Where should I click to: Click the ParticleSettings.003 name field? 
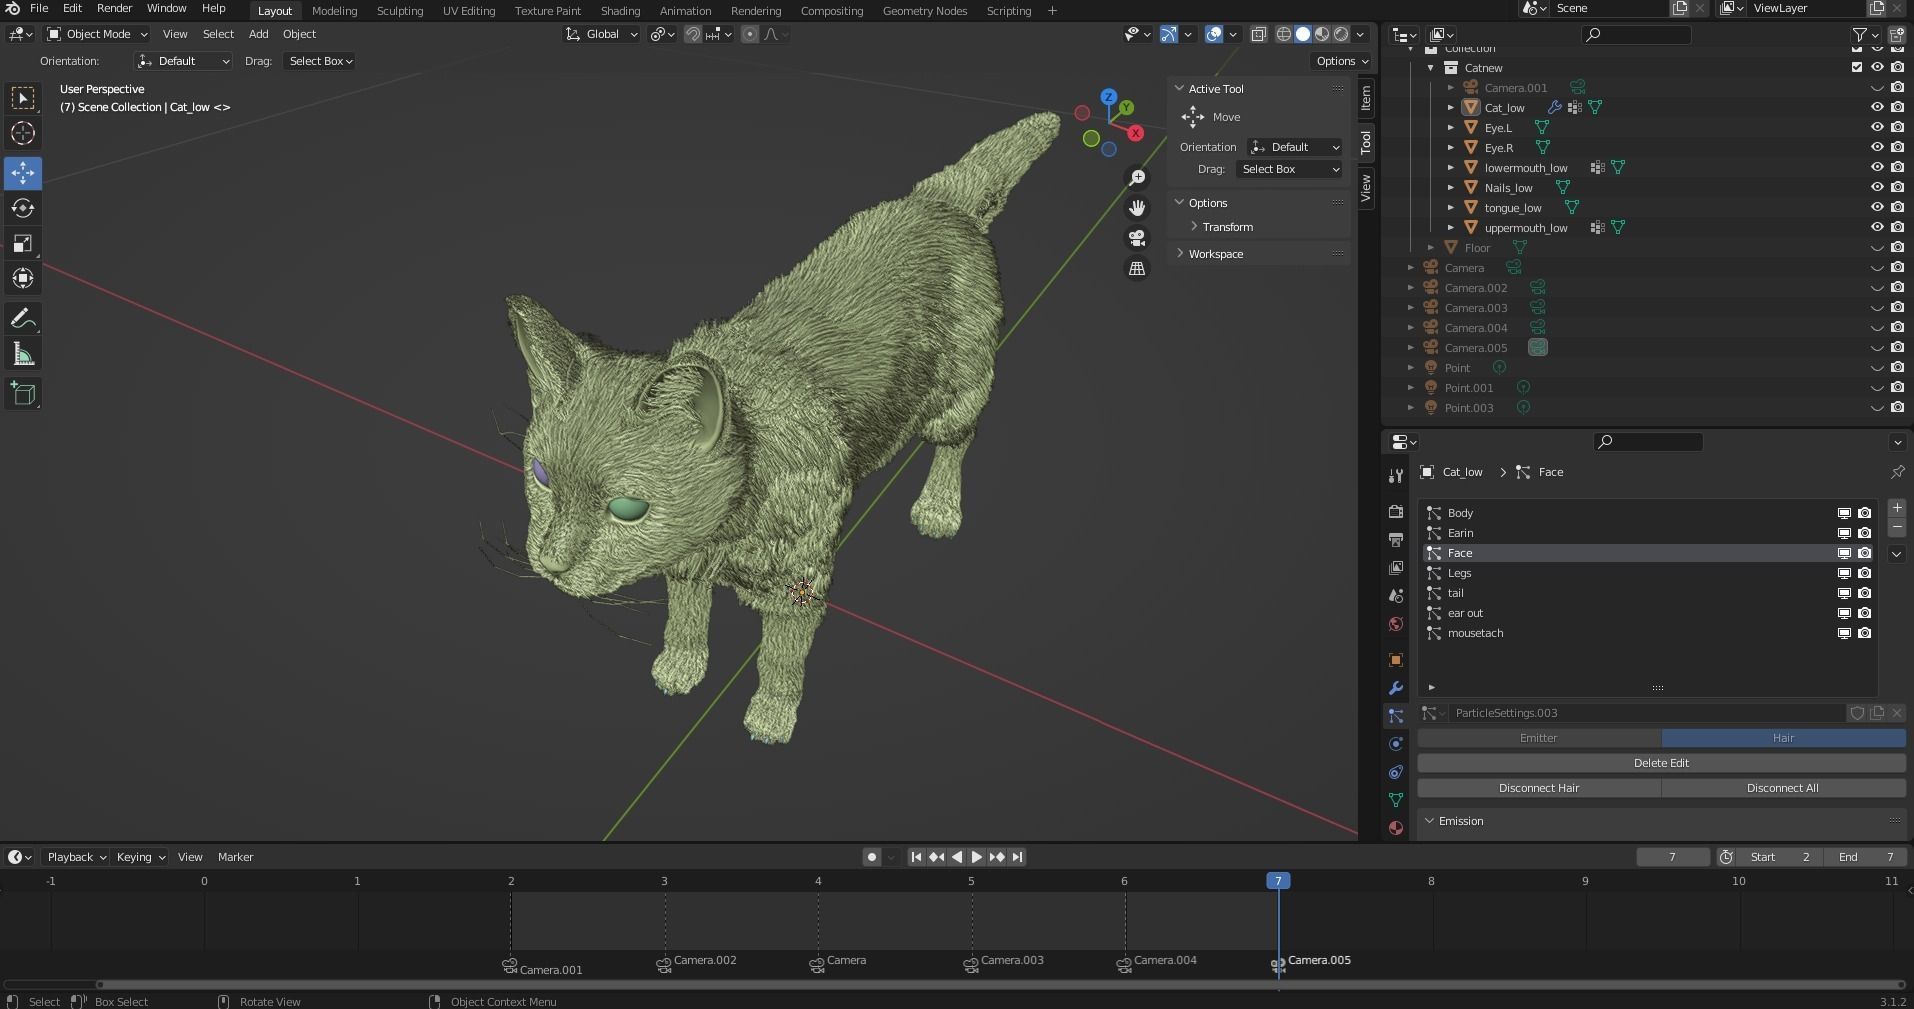[1645, 713]
